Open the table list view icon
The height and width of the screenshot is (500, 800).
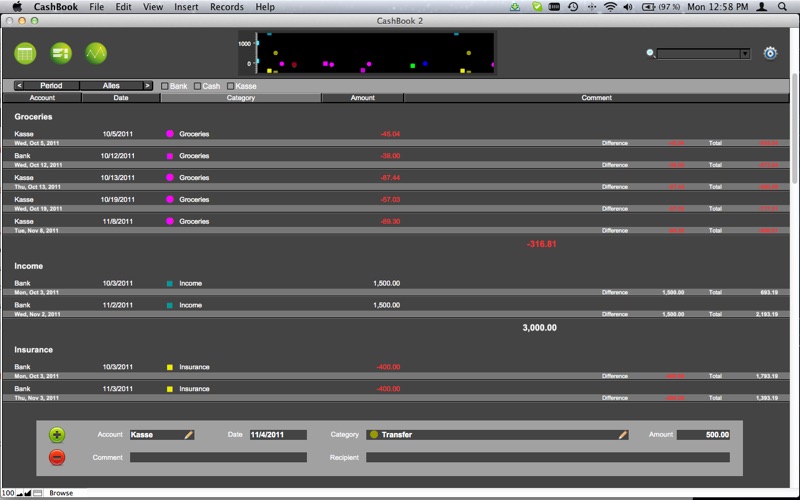(x=26, y=53)
